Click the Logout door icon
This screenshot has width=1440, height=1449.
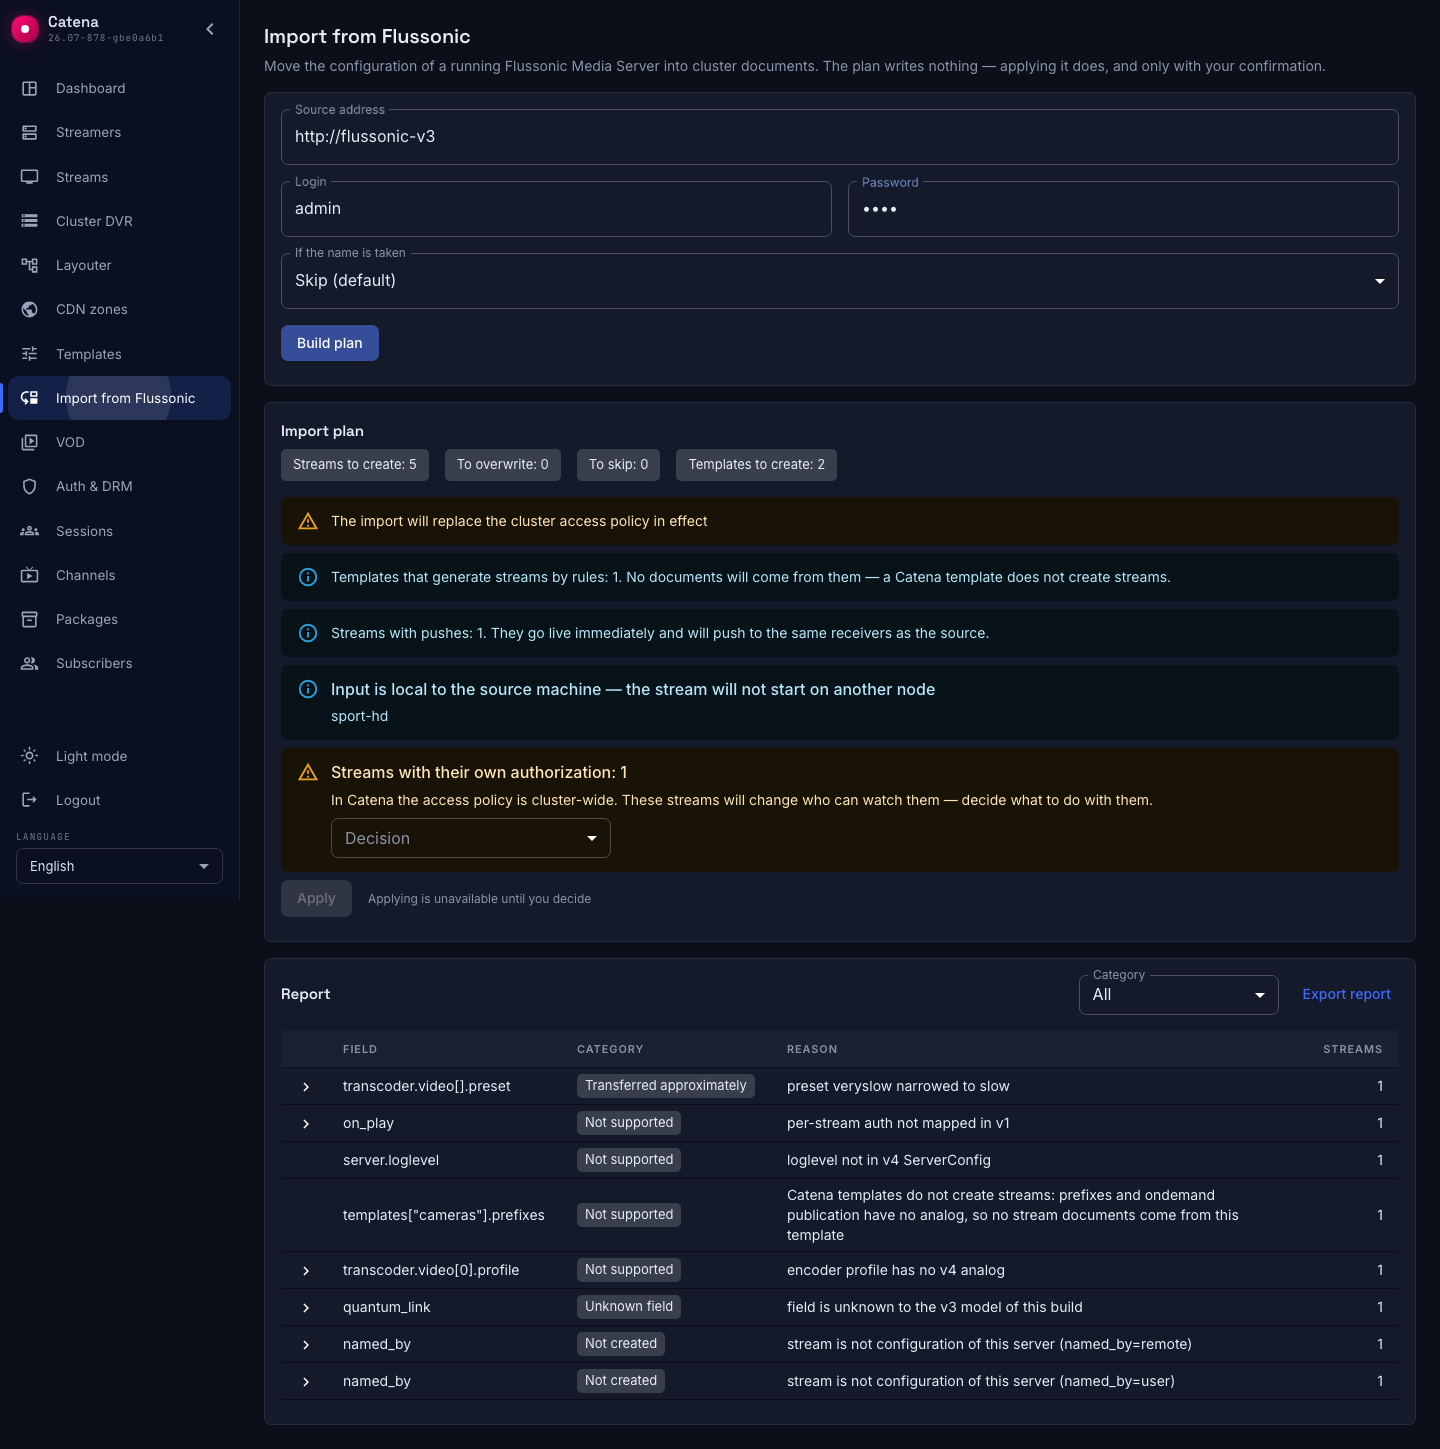click(x=30, y=800)
